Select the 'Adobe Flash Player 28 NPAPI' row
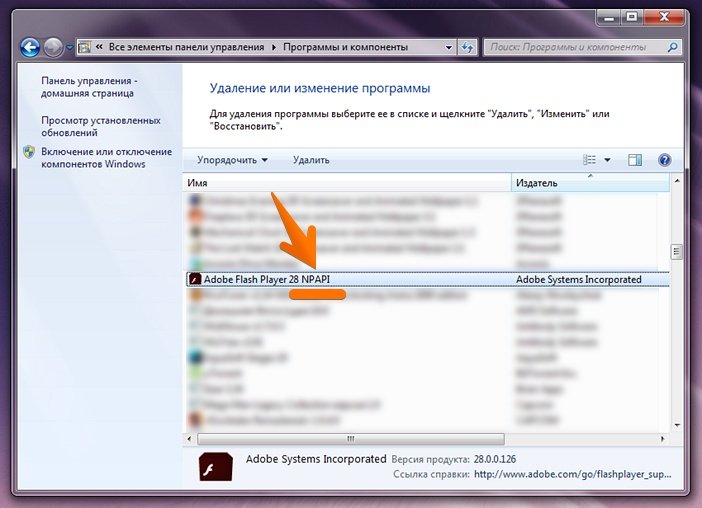This screenshot has width=702, height=508. (428, 279)
